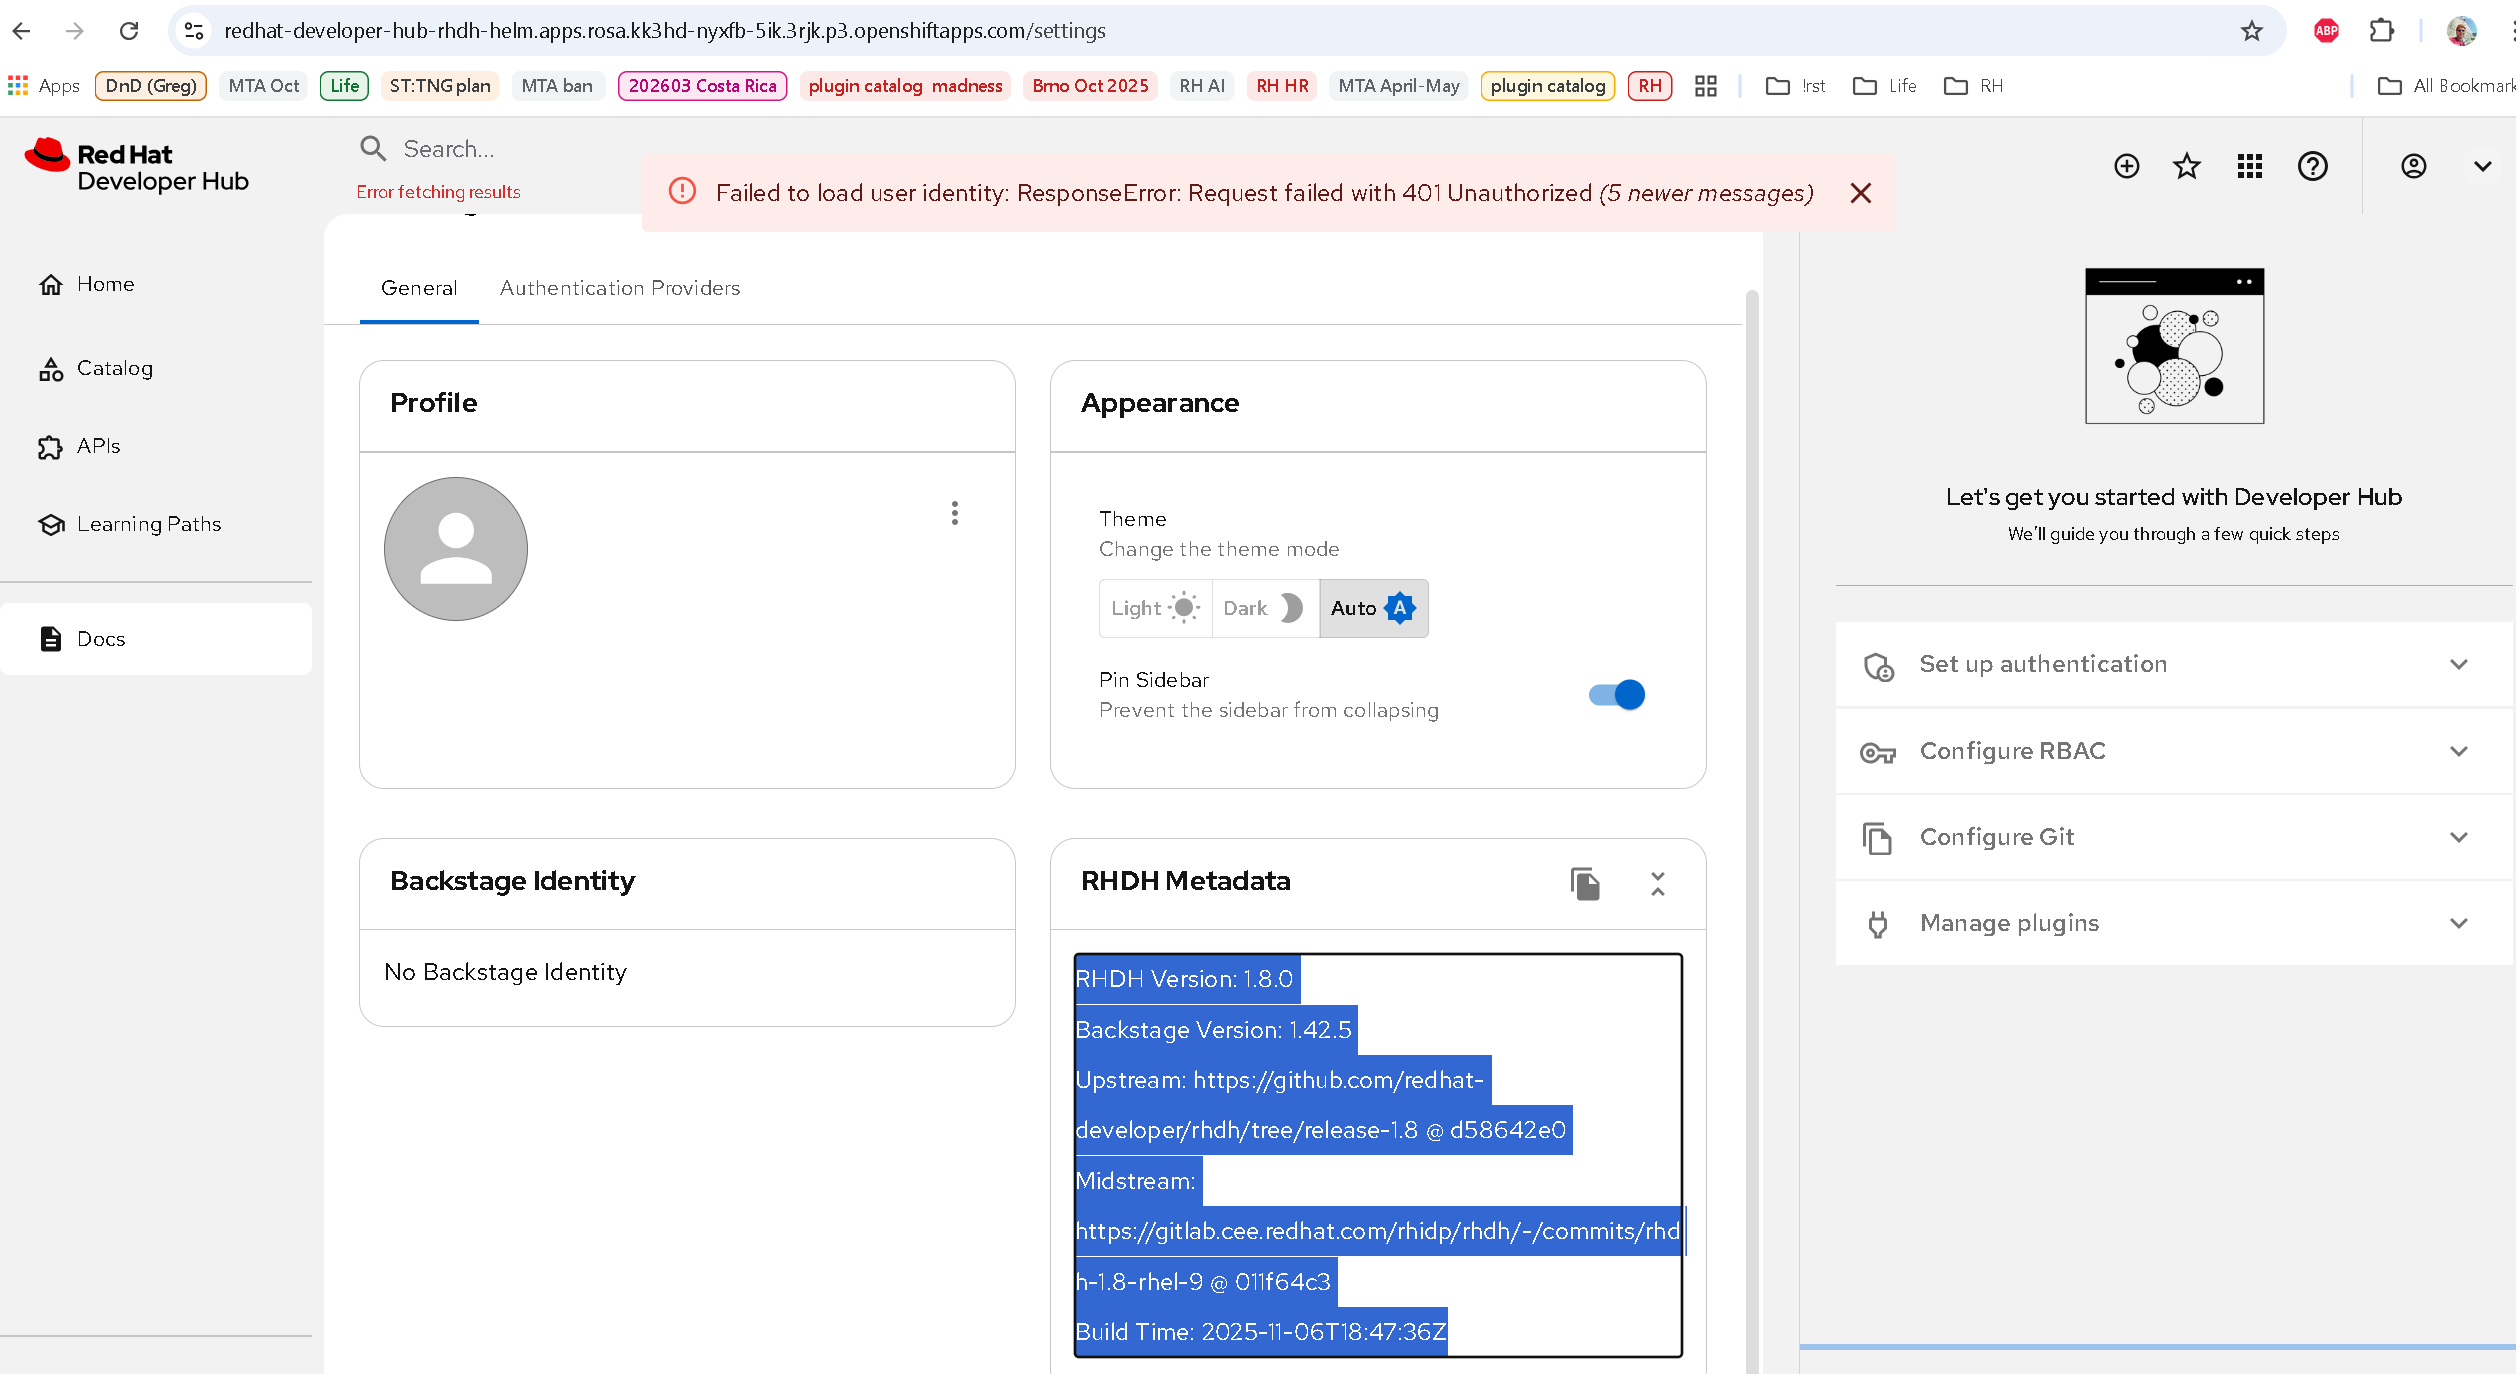Open the Docs sidebar link
The image size is (2516, 1374).
[x=100, y=639]
